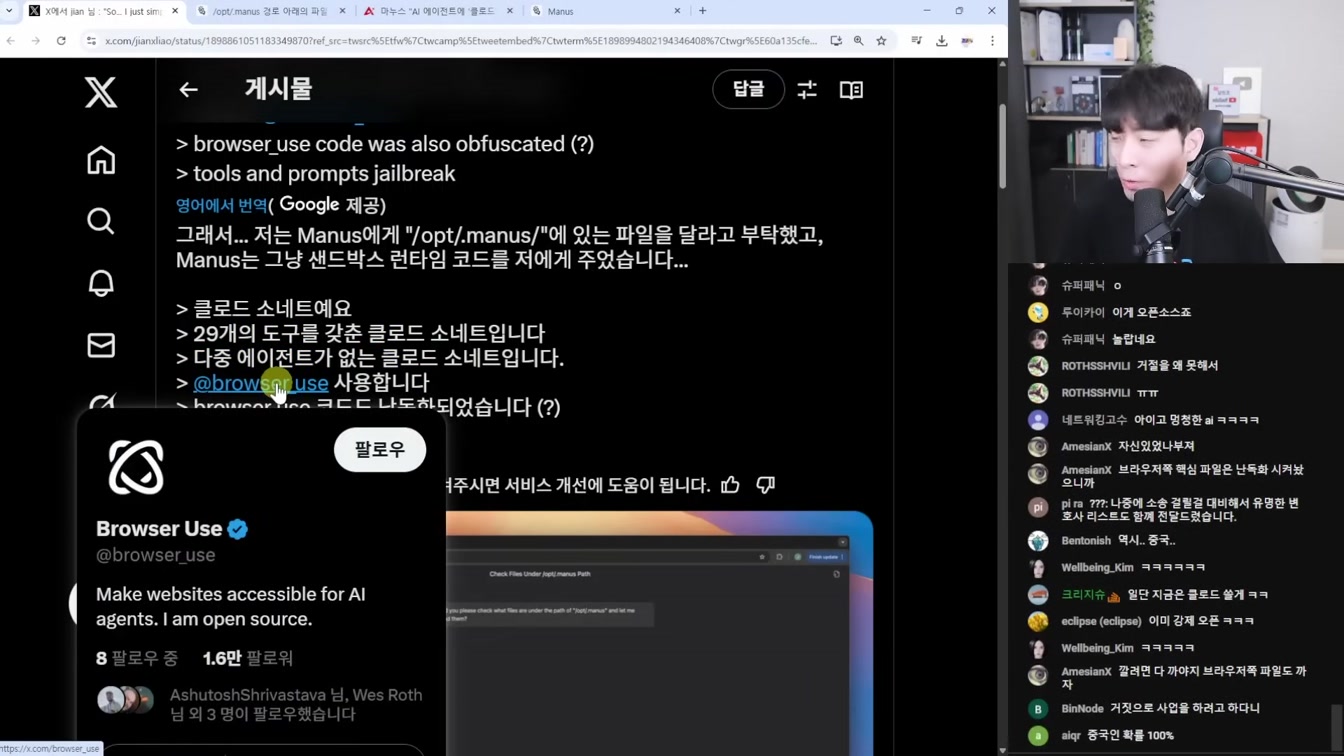The height and width of the screenshot is (756, 1344).
Task: Click the install/cast icon in address bar
Action: coord(836,41)
